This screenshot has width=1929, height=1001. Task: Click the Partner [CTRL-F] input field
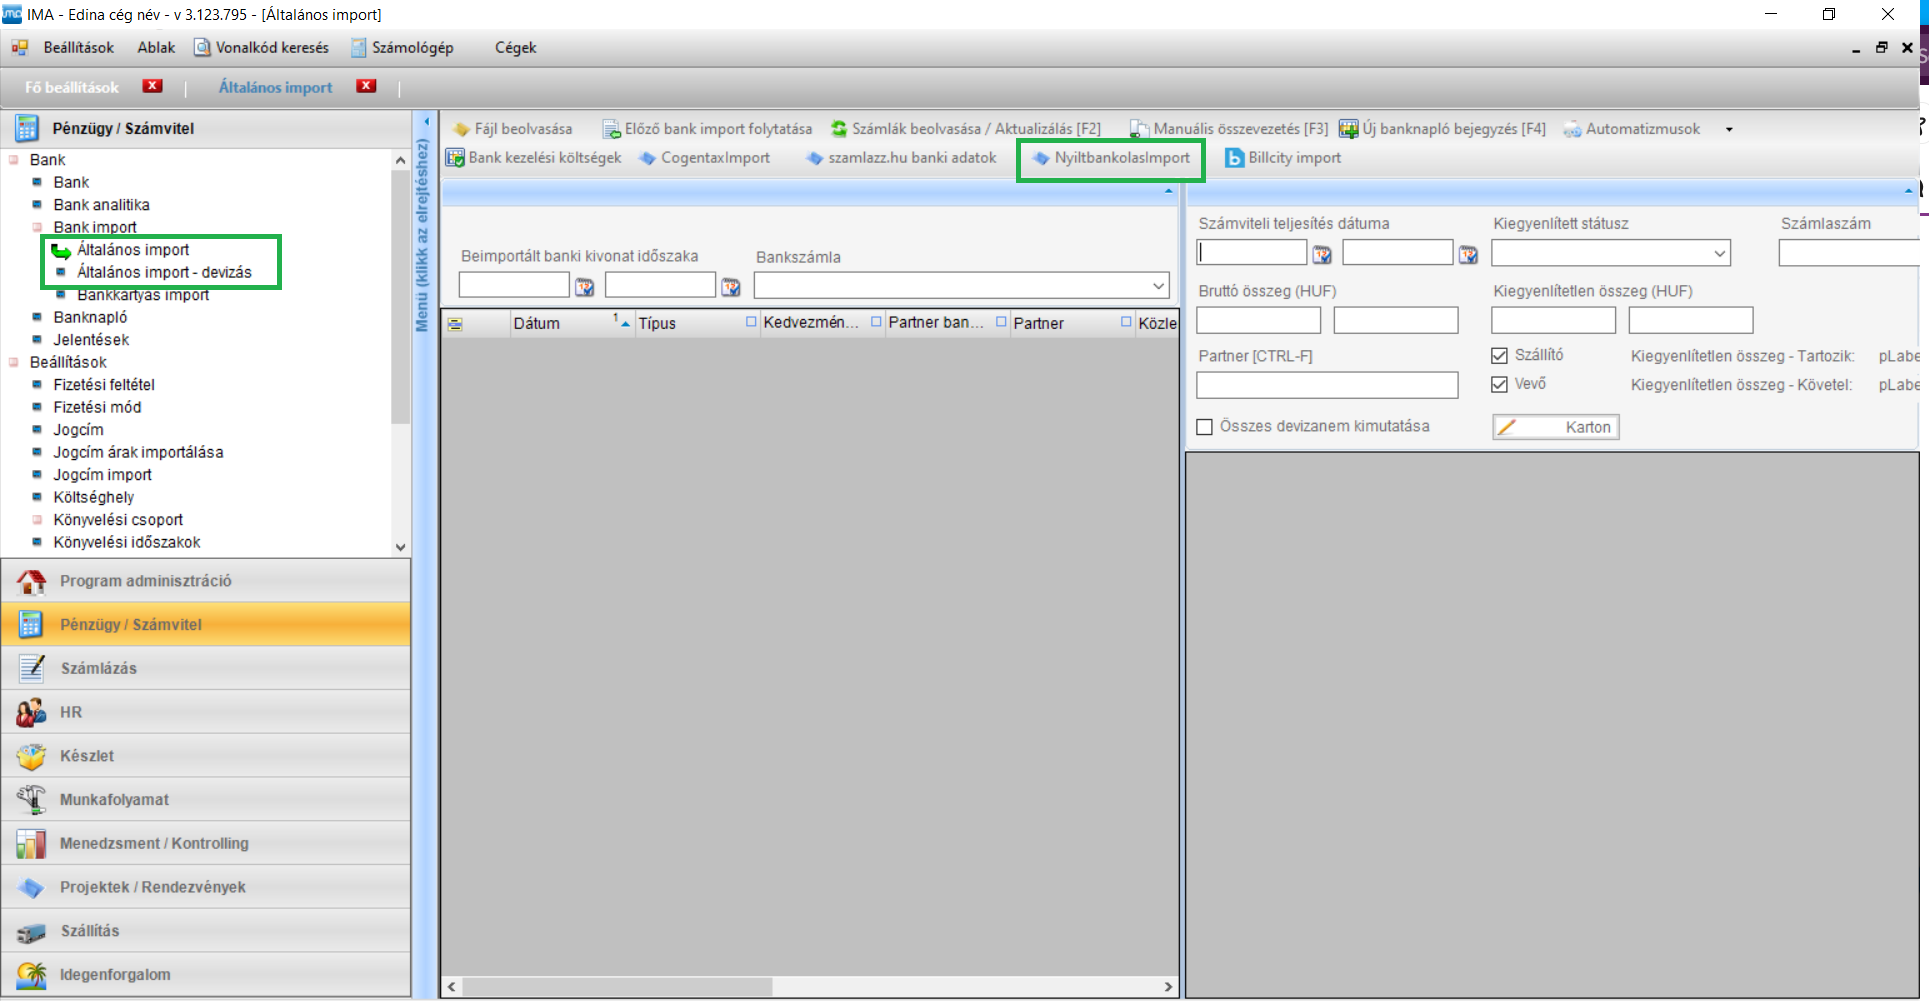tap(1326, 385)
